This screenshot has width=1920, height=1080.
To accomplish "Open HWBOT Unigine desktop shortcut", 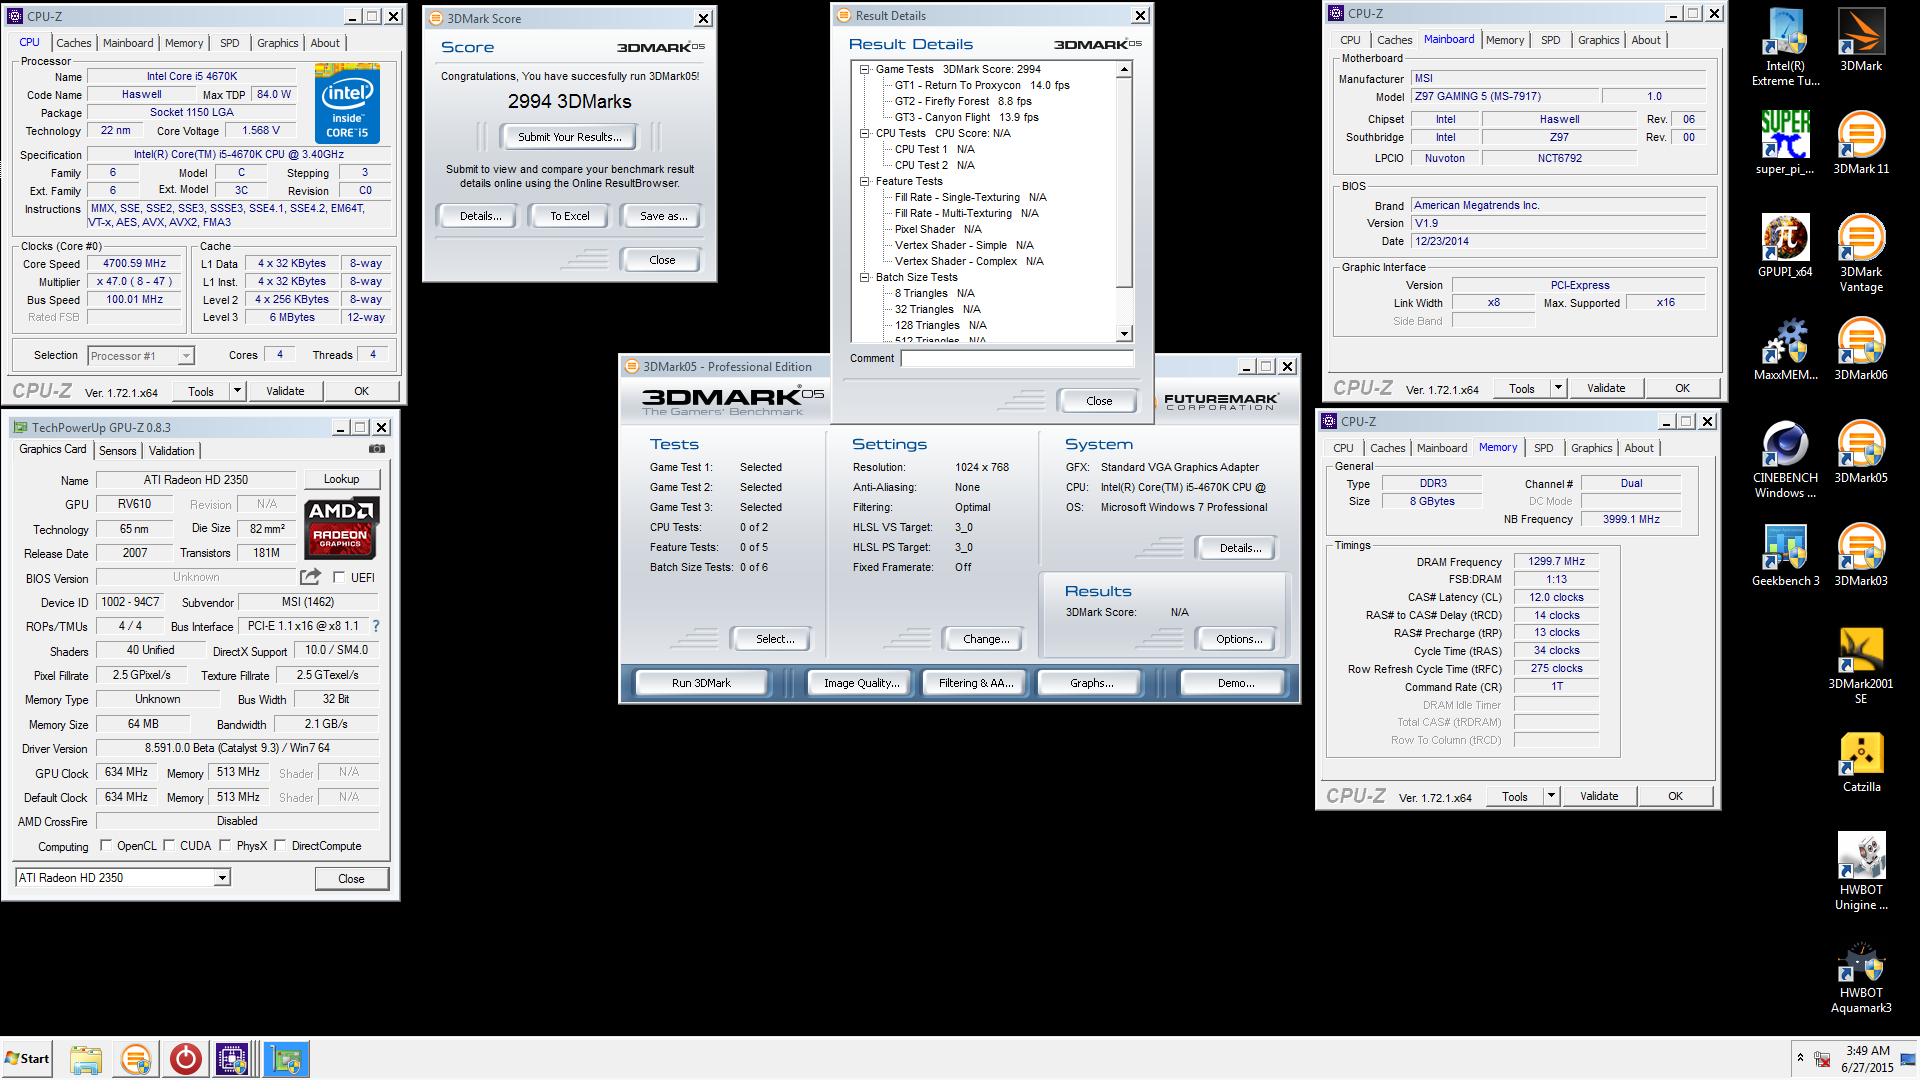I will (1861, 871).
